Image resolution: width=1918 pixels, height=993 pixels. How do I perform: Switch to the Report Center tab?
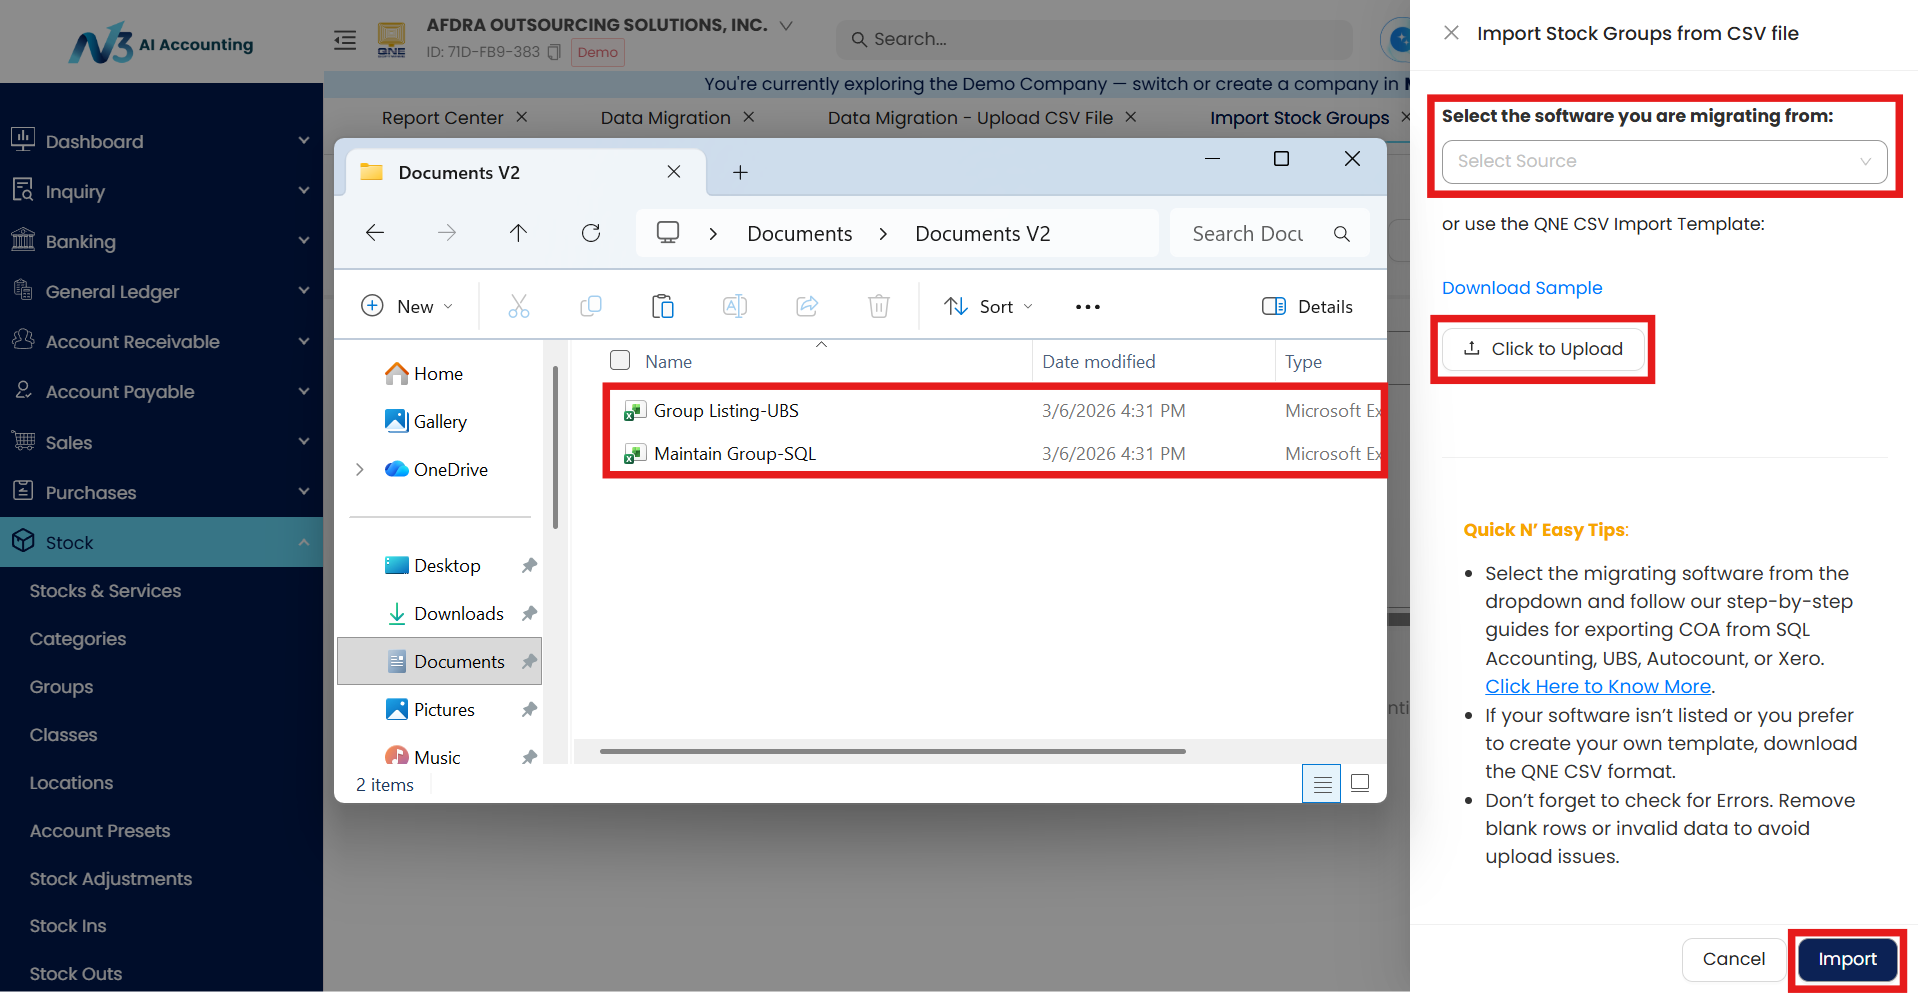(442, 118)
